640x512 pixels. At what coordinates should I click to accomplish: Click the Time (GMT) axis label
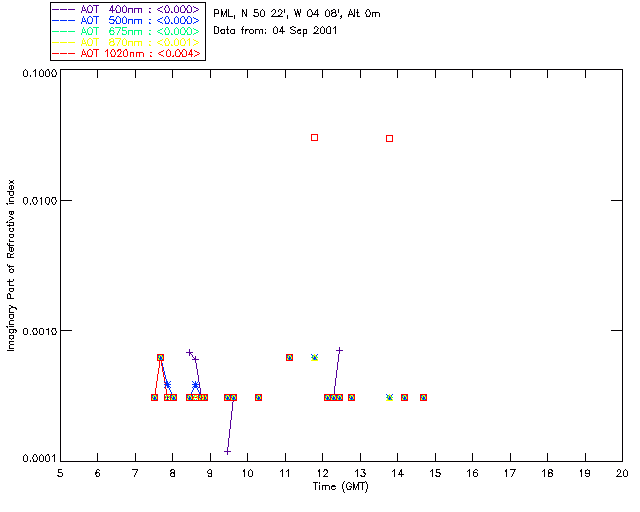(x=340, y=487)
